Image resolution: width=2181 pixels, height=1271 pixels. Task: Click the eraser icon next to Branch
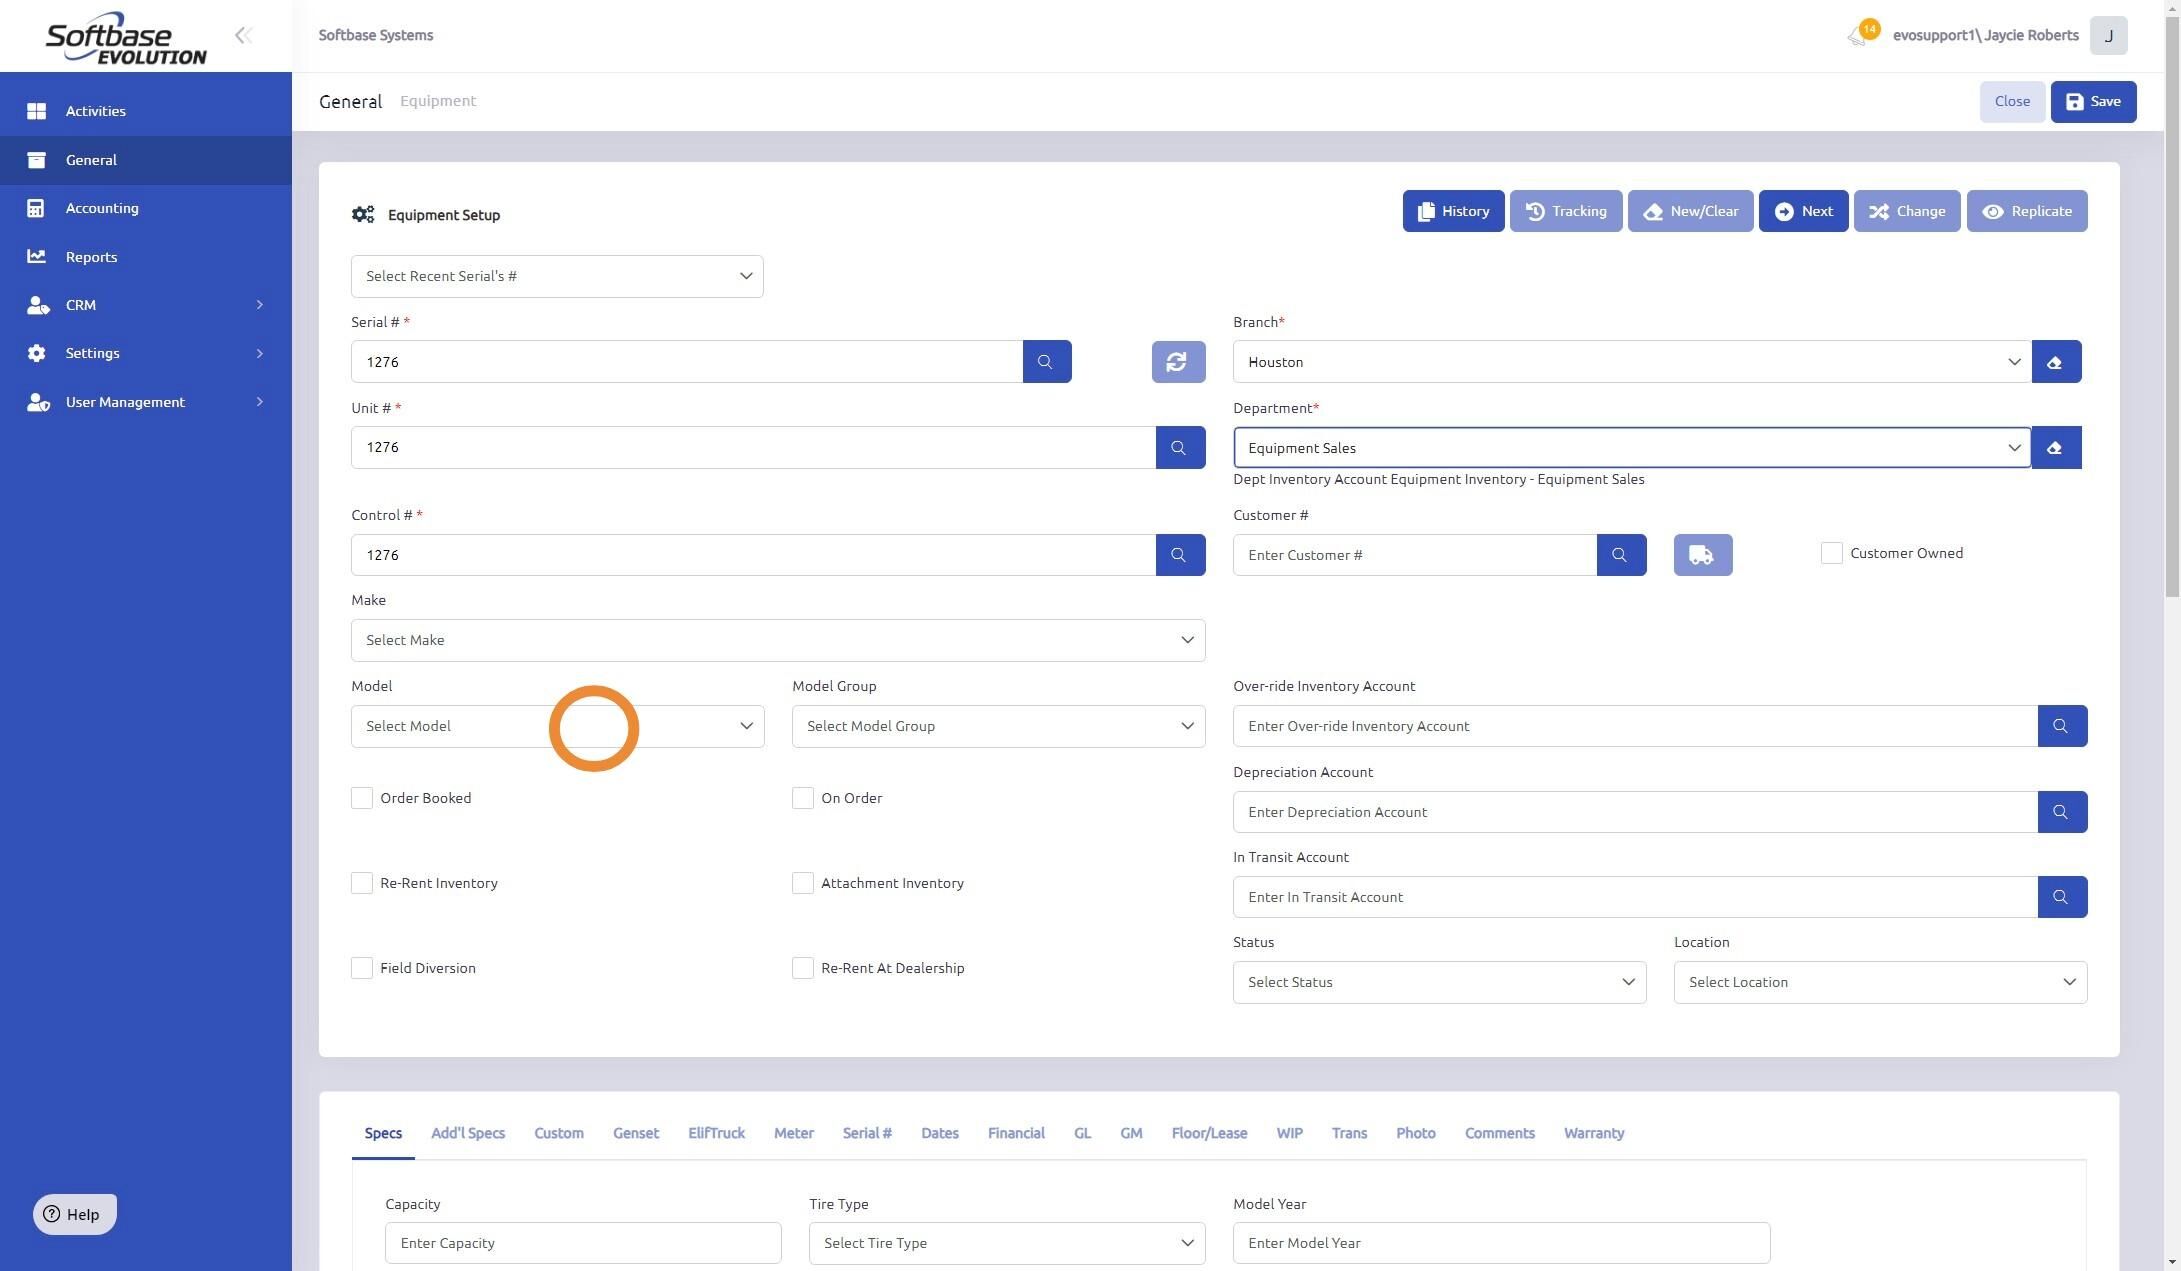[x=2055, y=362]
